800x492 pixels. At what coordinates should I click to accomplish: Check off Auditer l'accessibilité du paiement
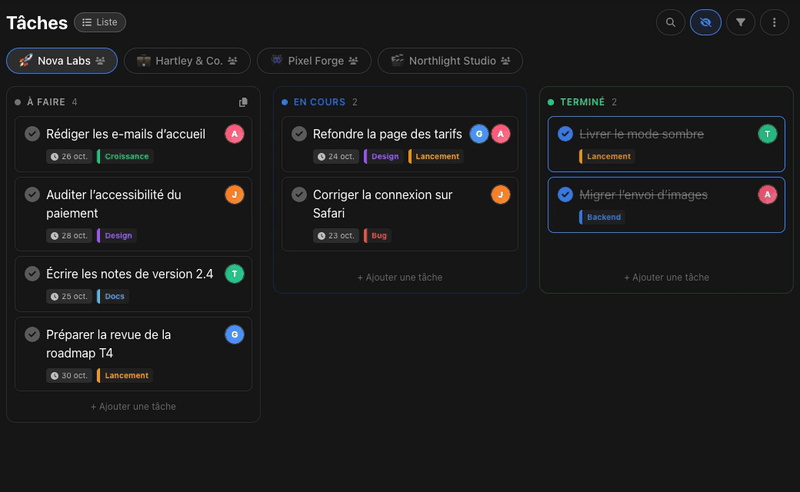[32, 194]
